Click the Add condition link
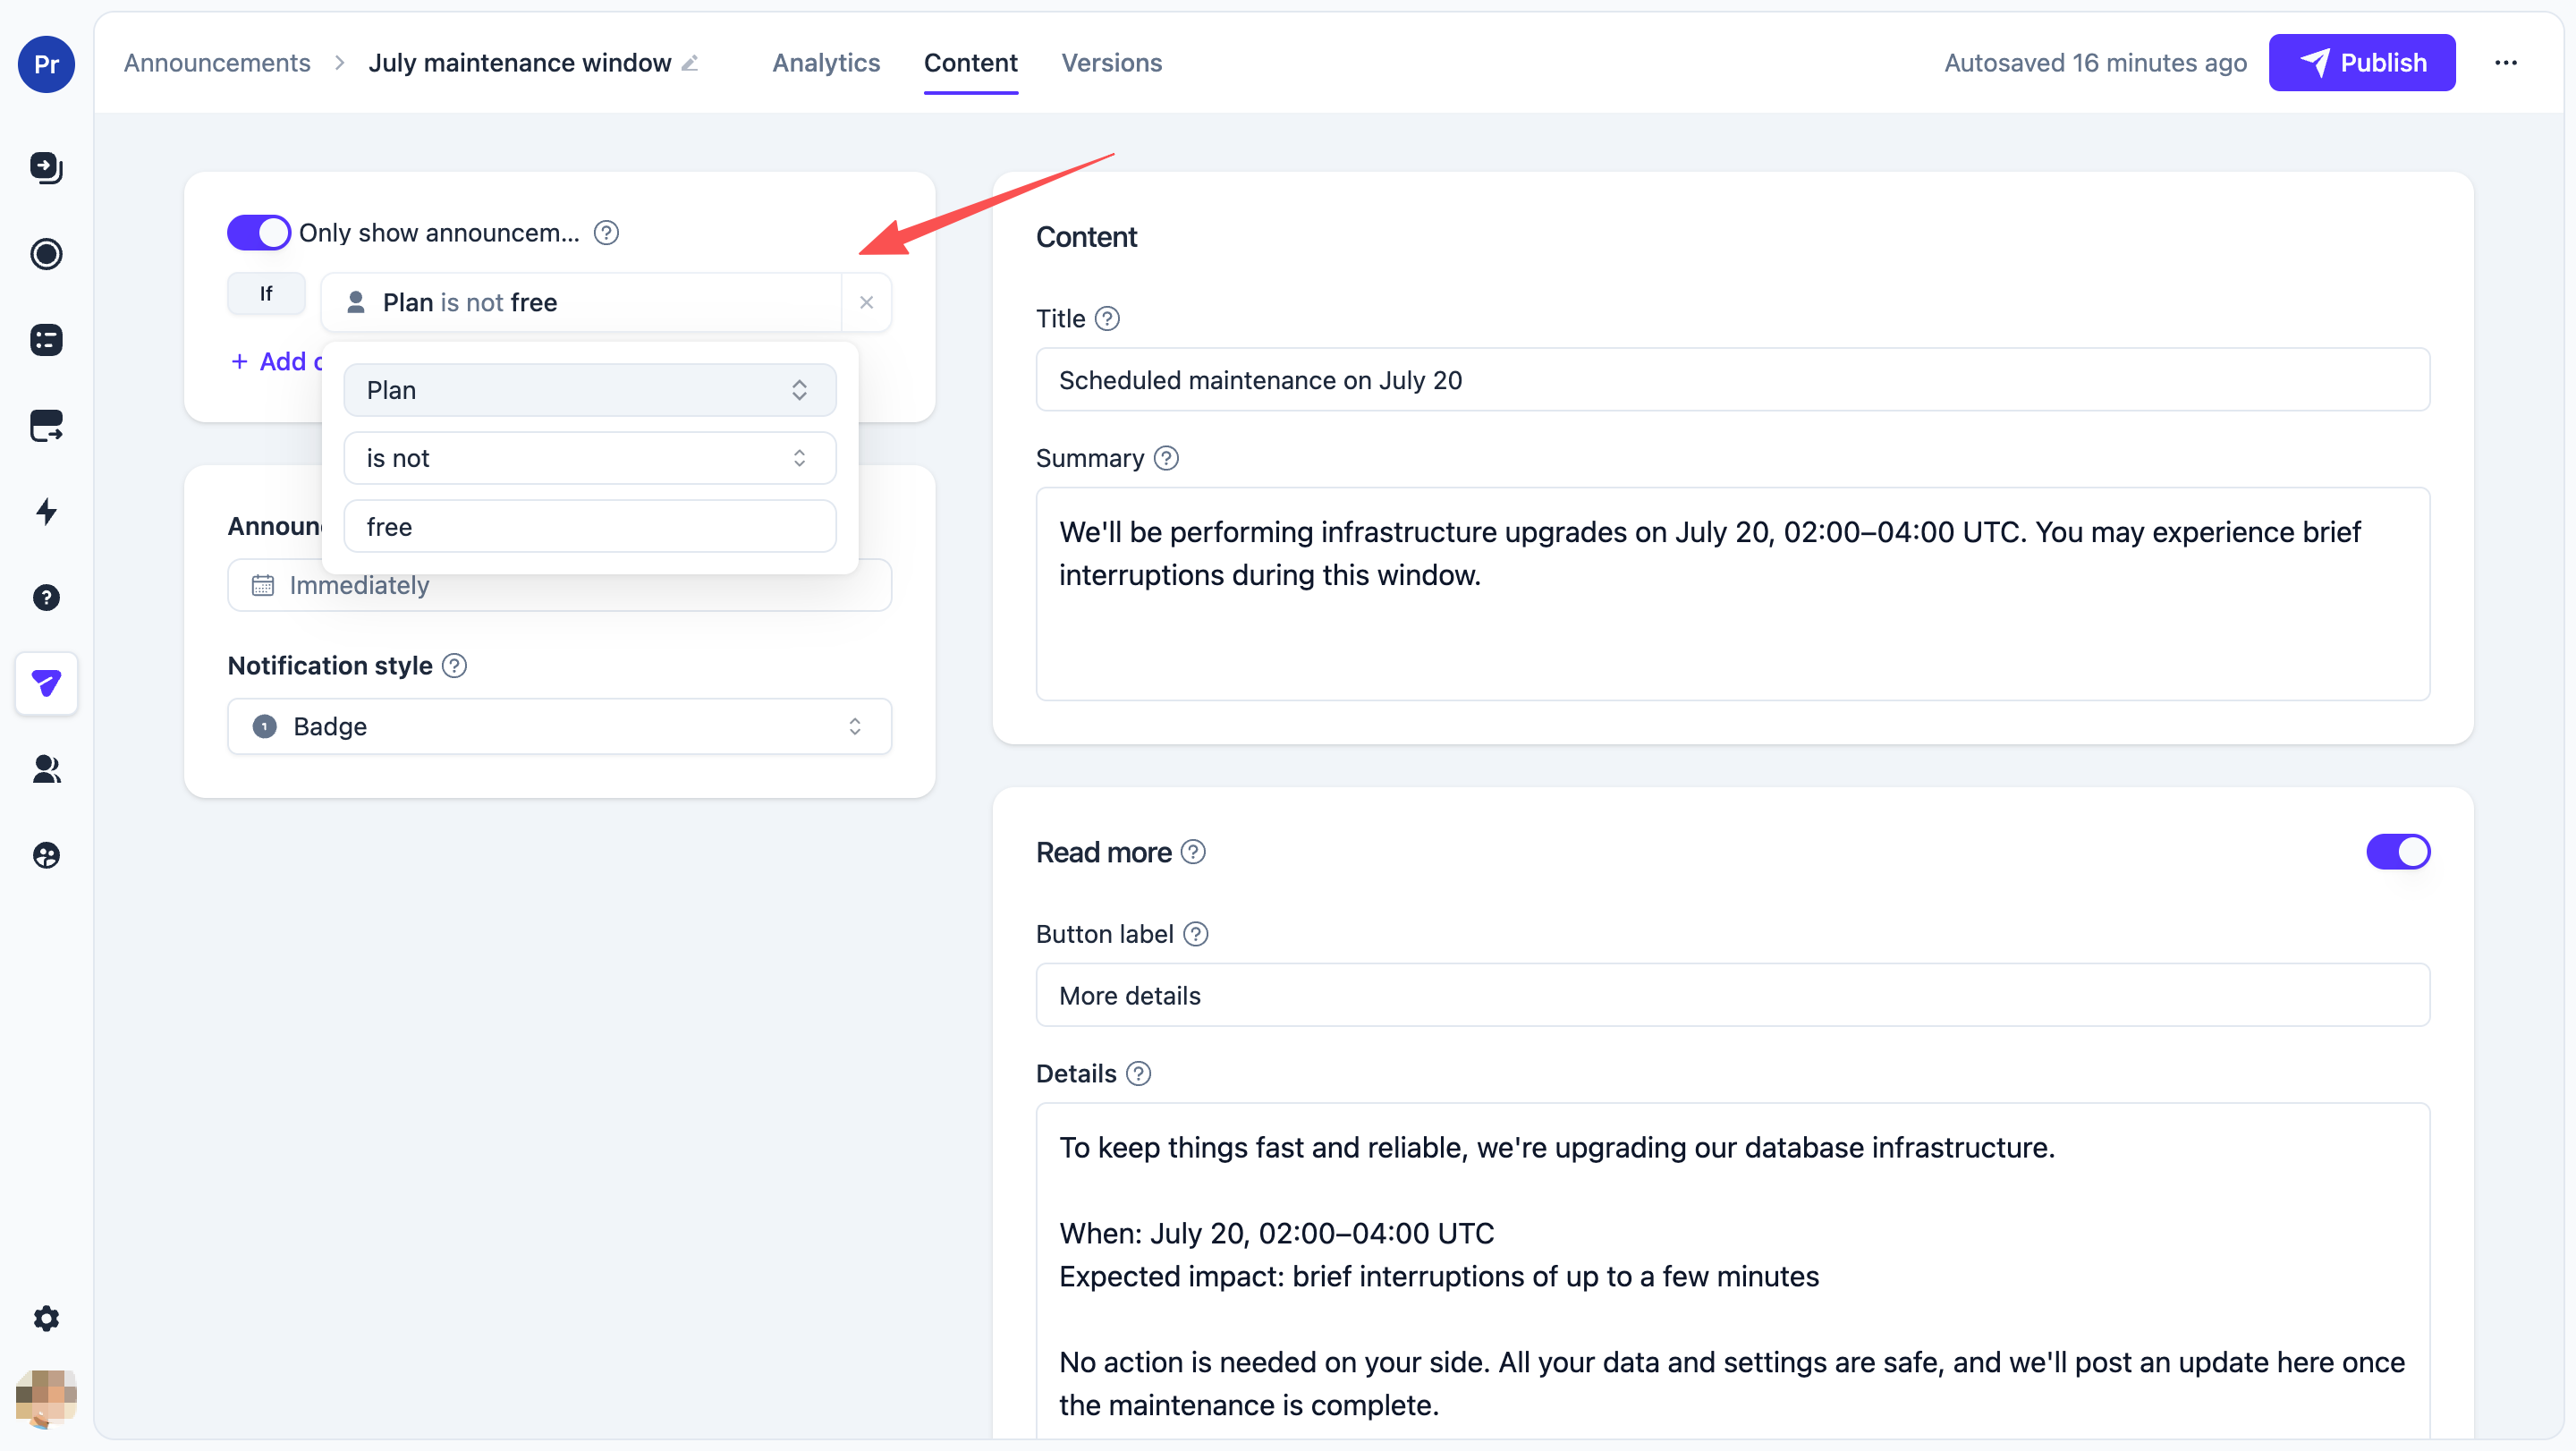This screenshot has height=1451, width=2576. pos(276,362)
